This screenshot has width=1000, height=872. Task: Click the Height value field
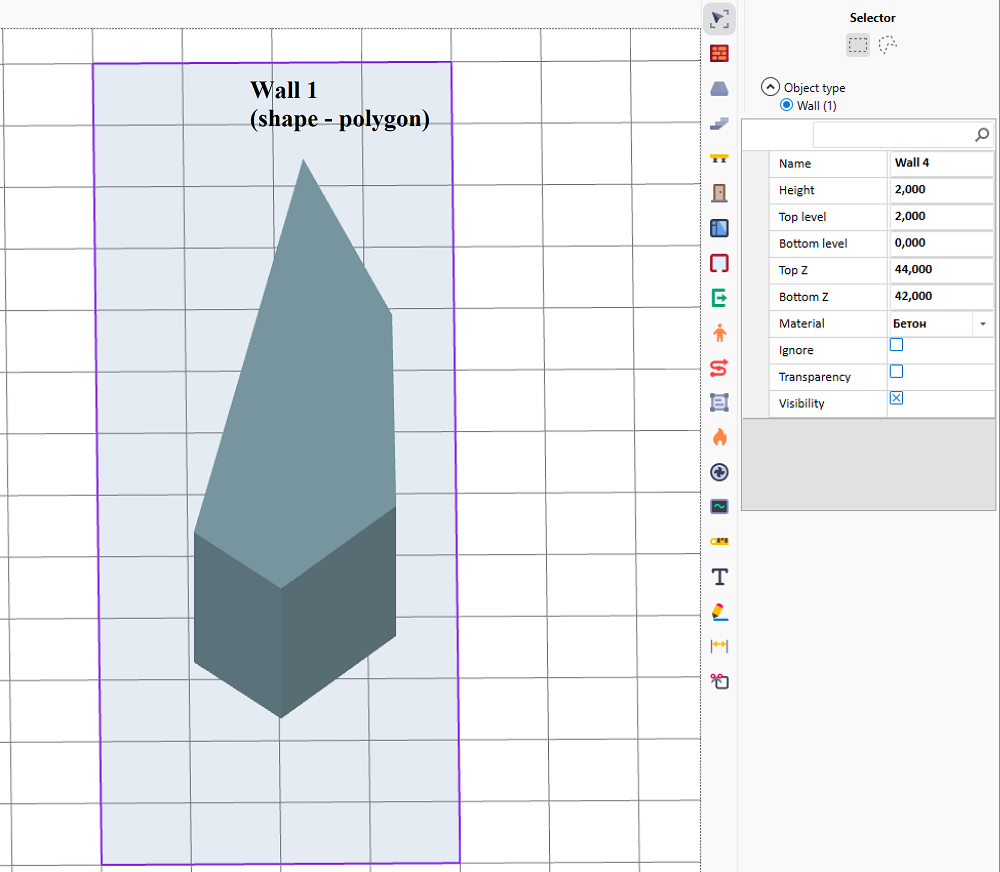(941, 189)
